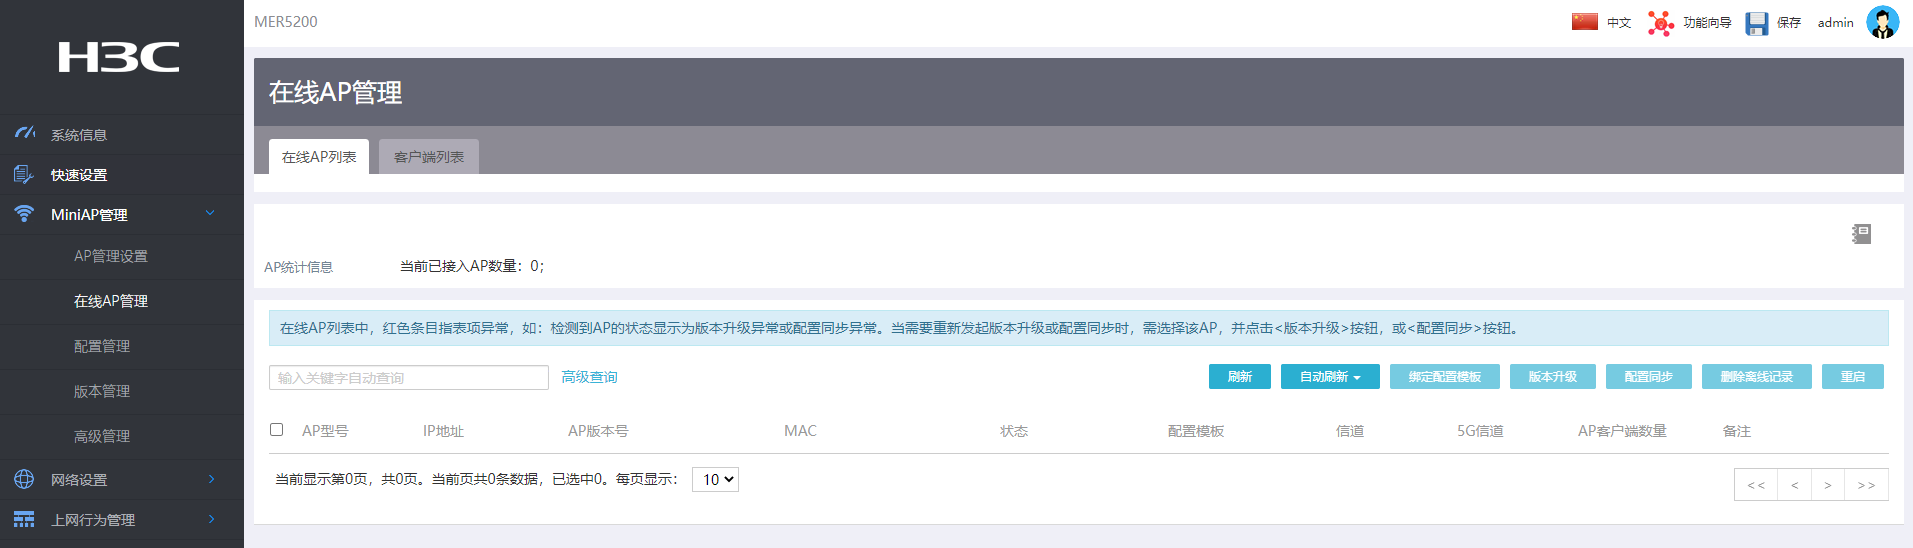Click the MER5200 device model text
Screen dimensions: 1913x548
pyautogui.click(x=286, y=22)
